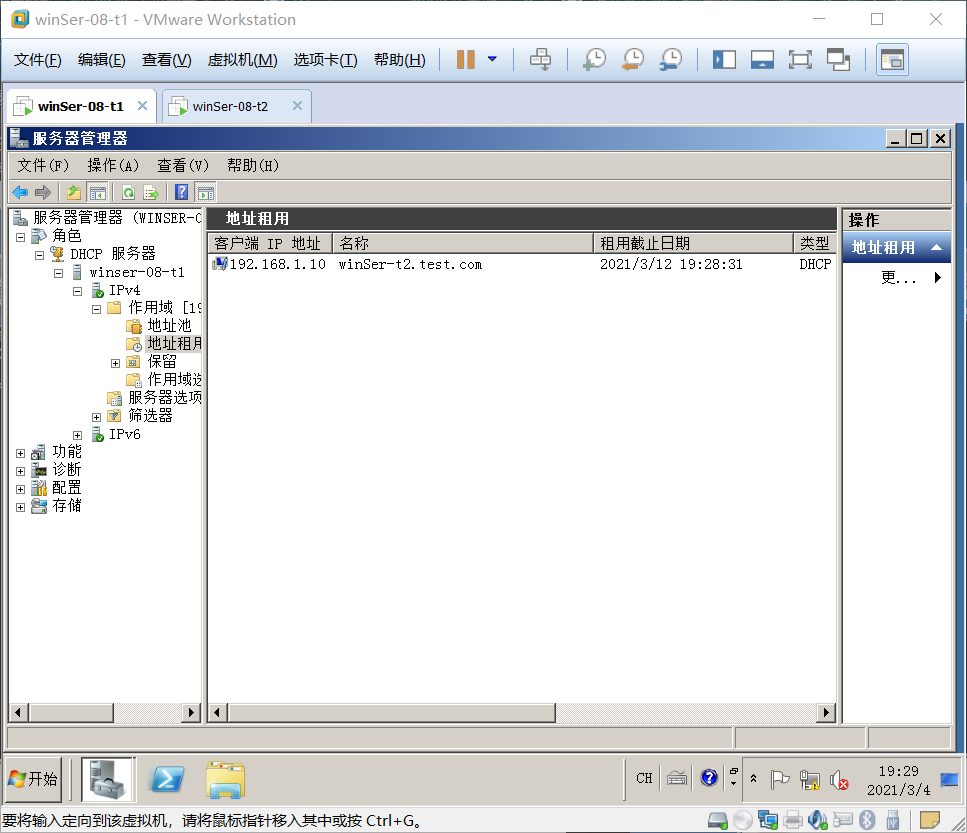Image resolution: width=967 pixels, height=833 pixels.
Task: Click the CH language indicator in taskbar
Action: pyautogui.click(x=644, y=779)
